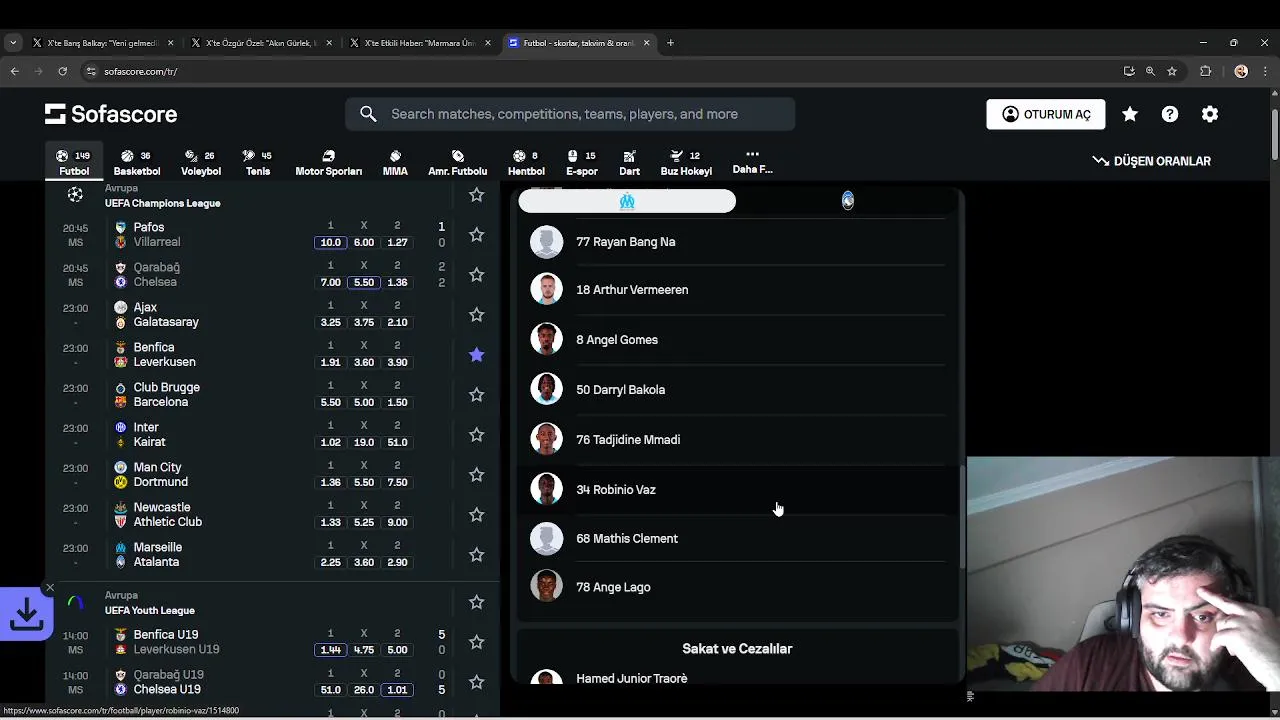1280x720 pixels.
Task: Dismiss the download widget with X
Action: point(49,588)
